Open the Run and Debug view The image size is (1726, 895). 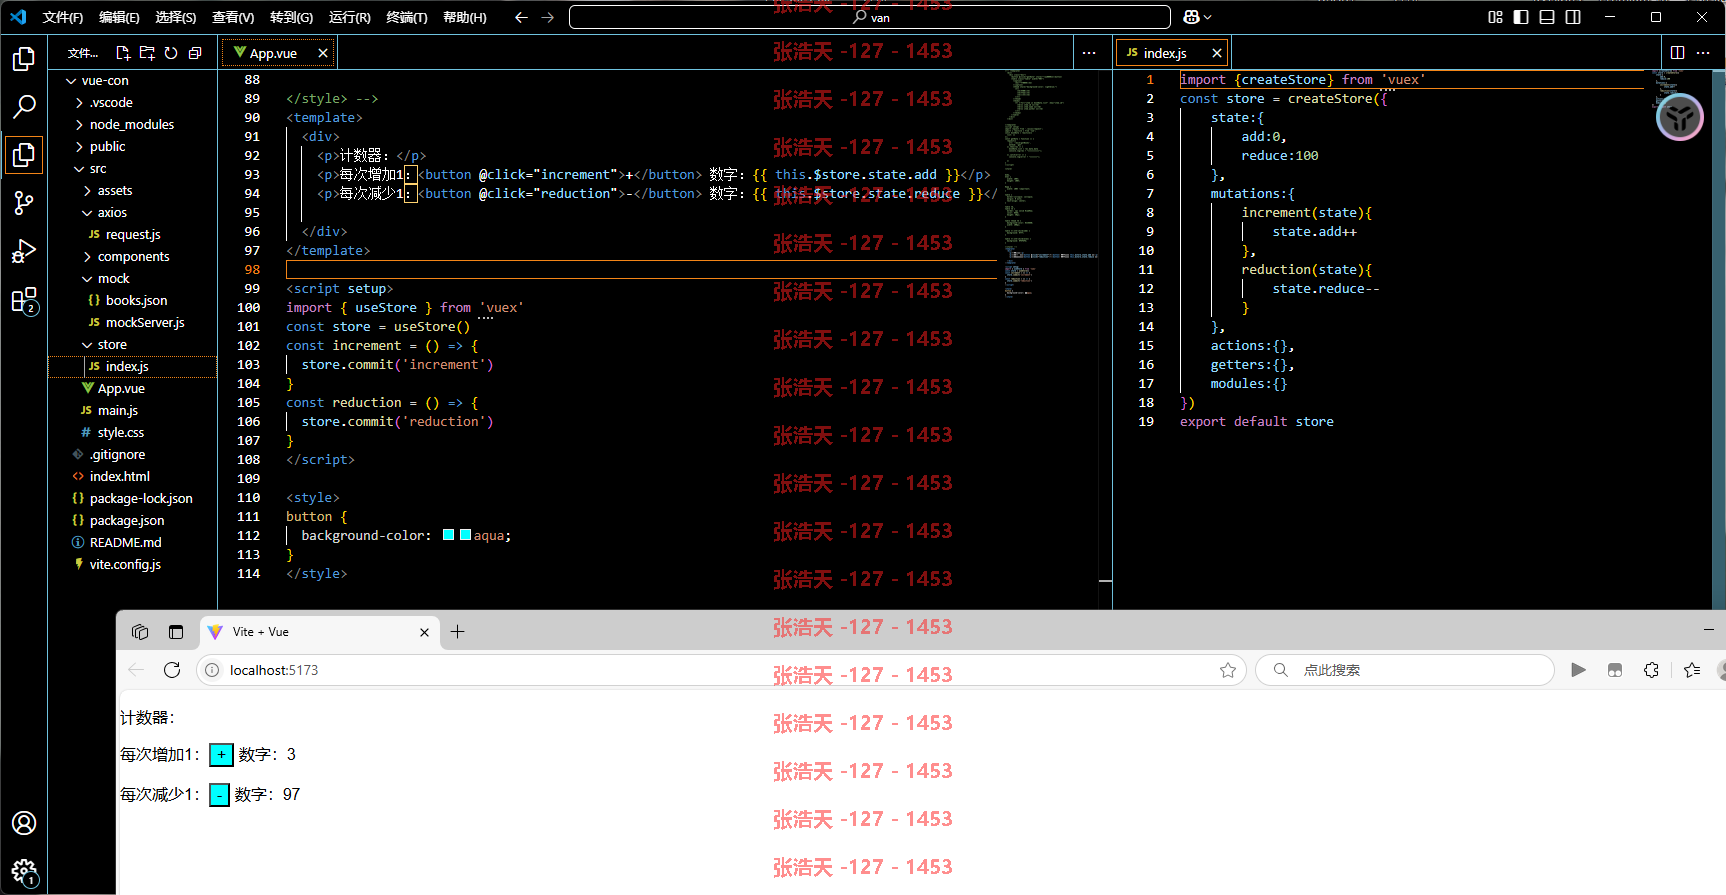click(x=24, y=252)
